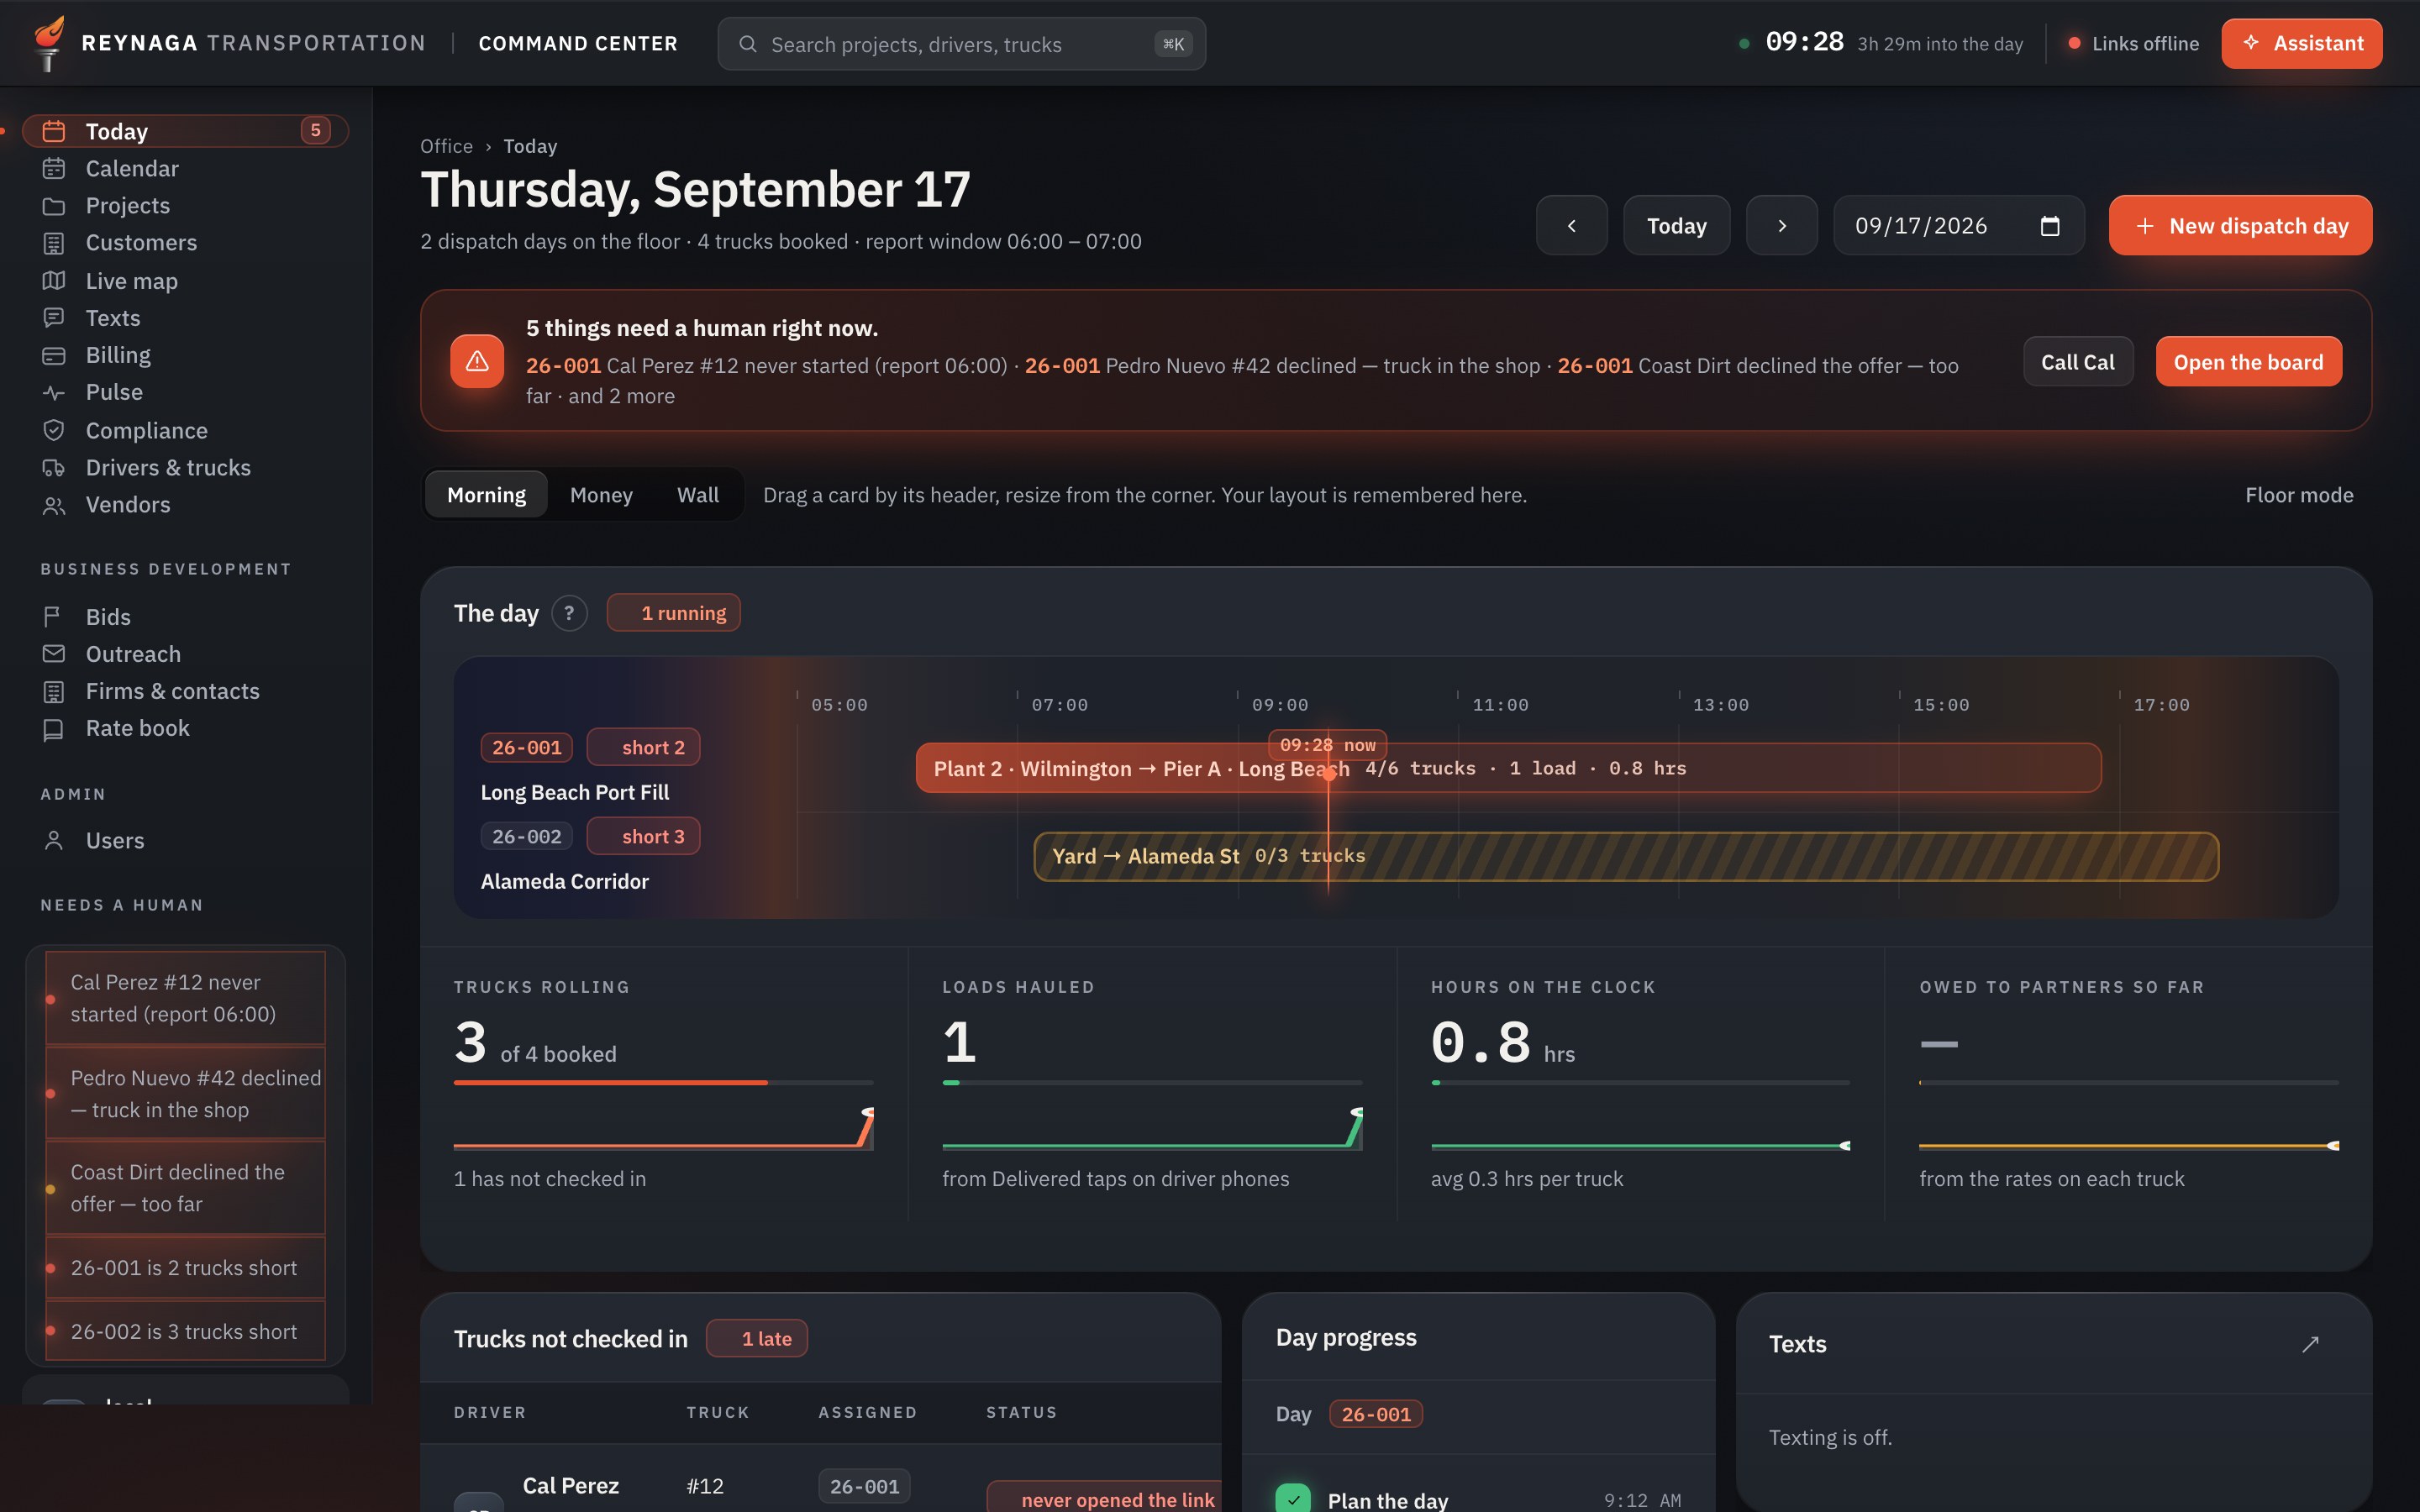Click the alert warning triangle icon
Image resolution: width=2420 pixels, height=1512 pixels.
pyautogui.click(x=477, y=361)
